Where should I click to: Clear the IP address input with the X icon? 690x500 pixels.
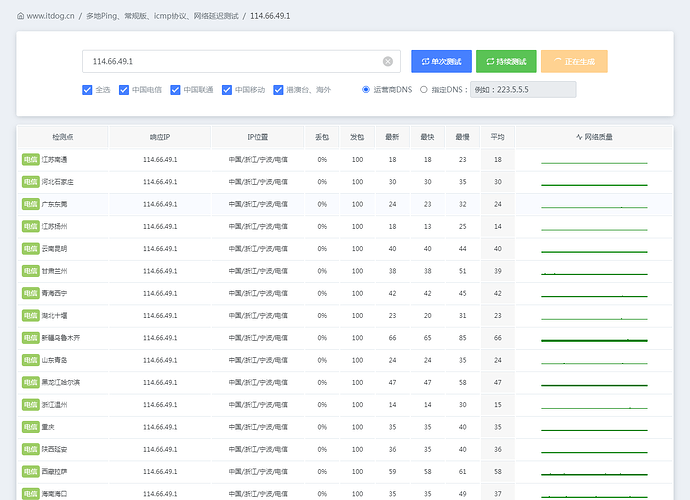click(x=388, y=62)
